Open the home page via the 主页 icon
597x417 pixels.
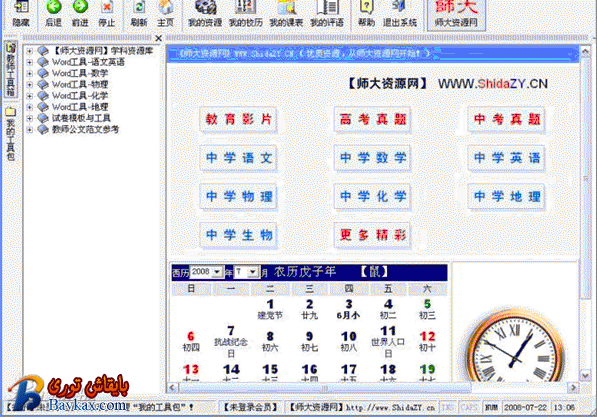[166, 13]
